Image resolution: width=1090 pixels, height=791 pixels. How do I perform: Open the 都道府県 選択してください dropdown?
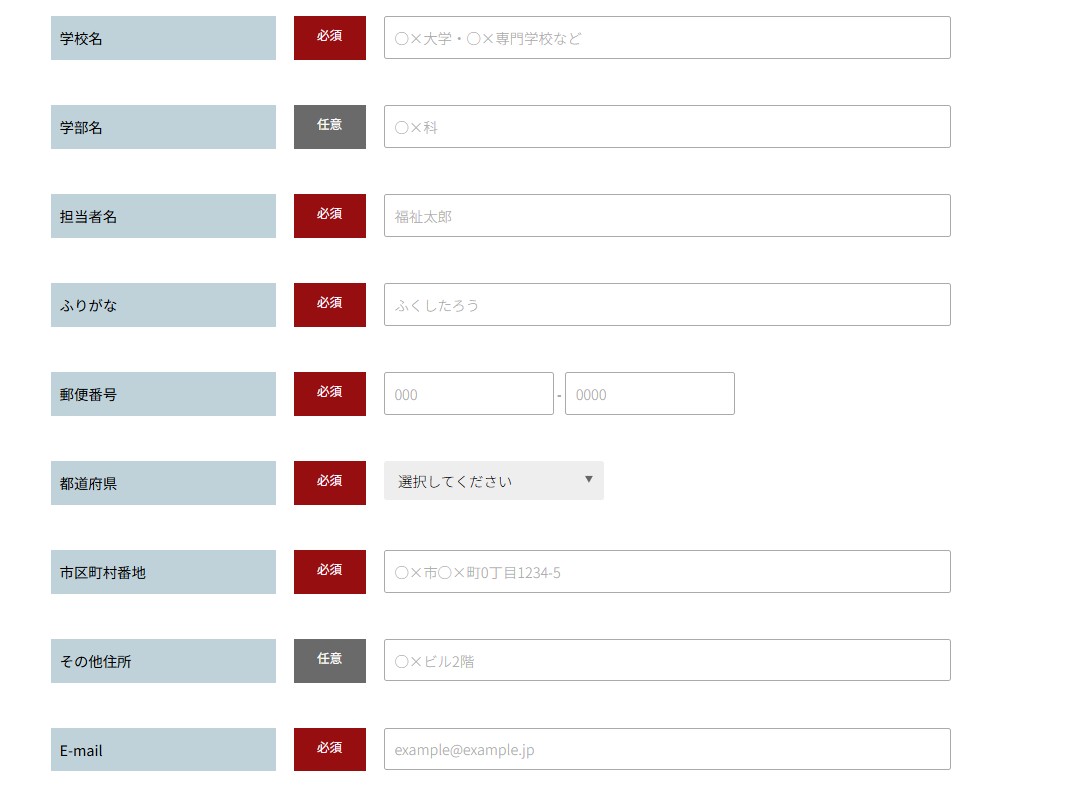(x=493, y=481)
